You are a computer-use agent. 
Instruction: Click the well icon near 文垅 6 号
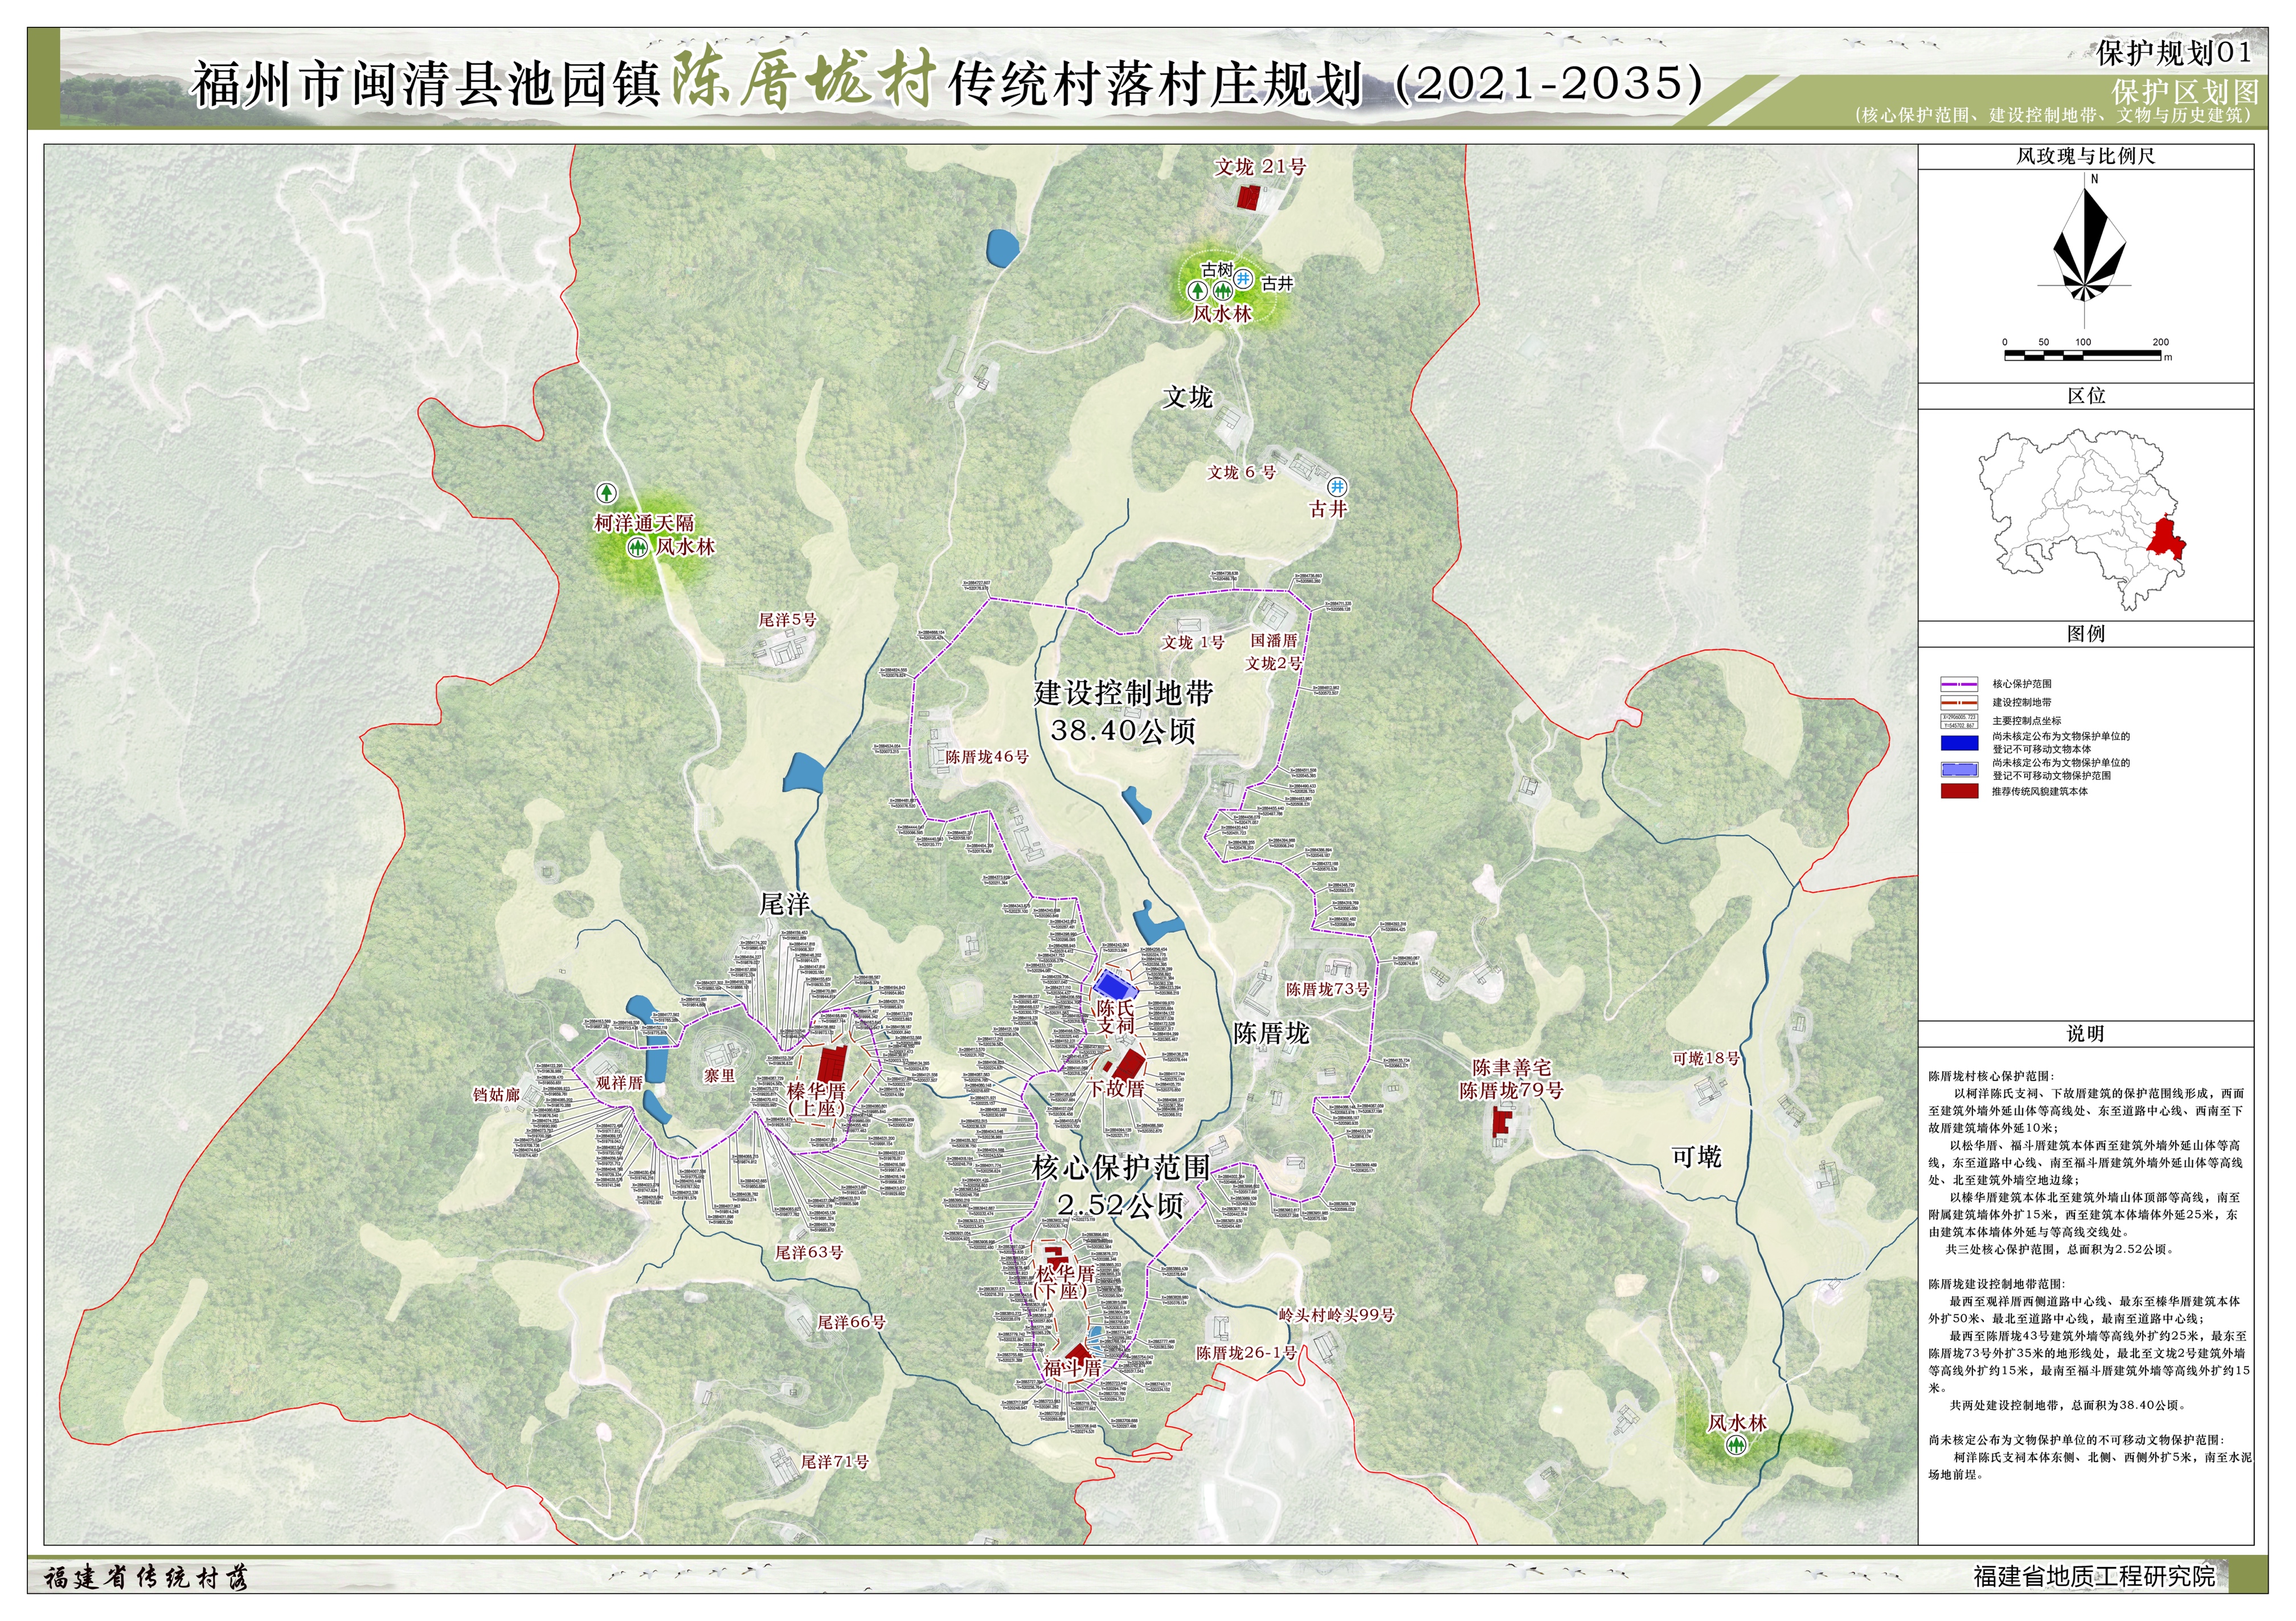[1337, 487]
